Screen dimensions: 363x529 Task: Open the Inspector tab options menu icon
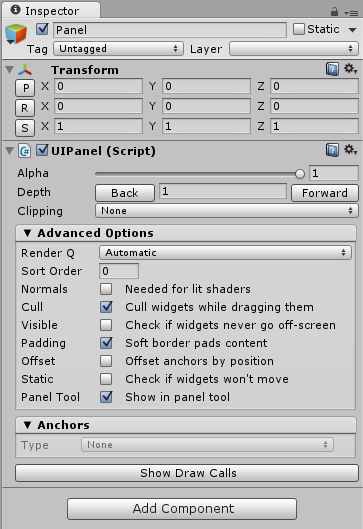click(x=351, y=13)
